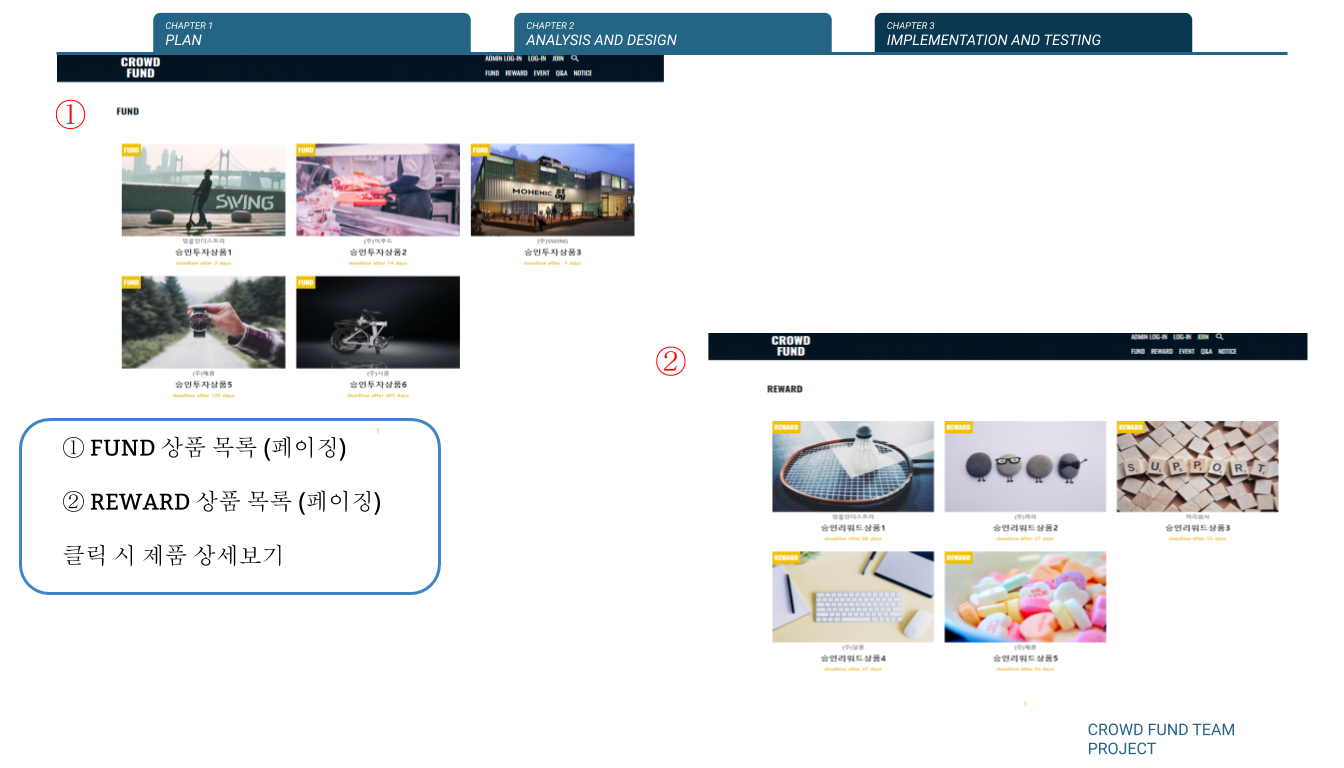Click search magnifier icon on FUND page header
Image resolution: width=1344 pixels, height=768 pixels.
pos(575,58)
